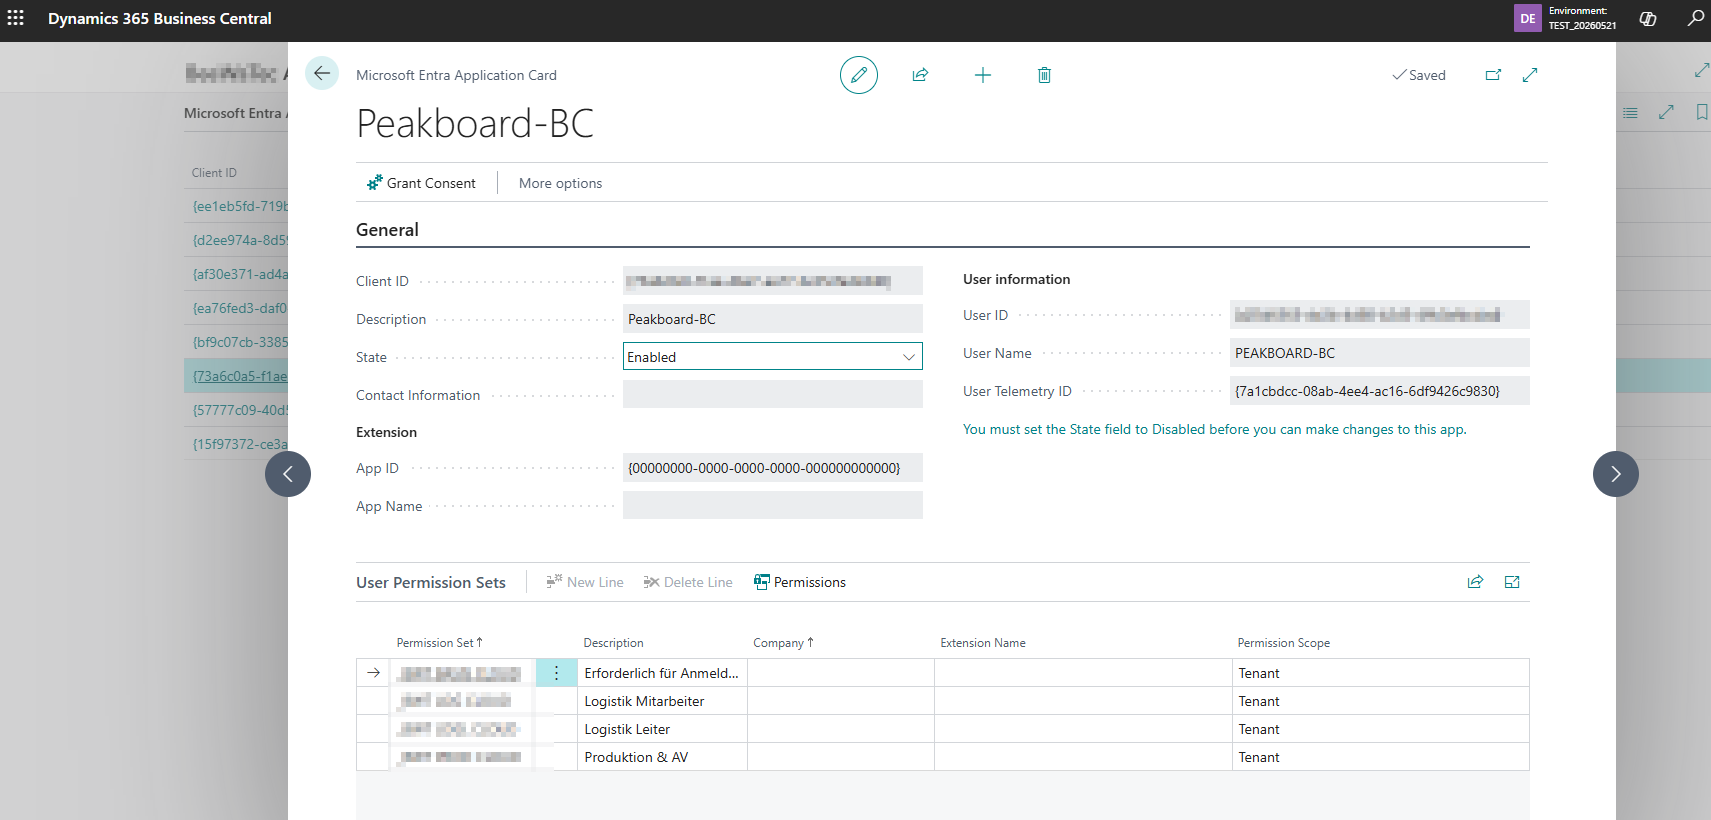Click the share icon in card header

pyautogui.click(x=920, y=75)
